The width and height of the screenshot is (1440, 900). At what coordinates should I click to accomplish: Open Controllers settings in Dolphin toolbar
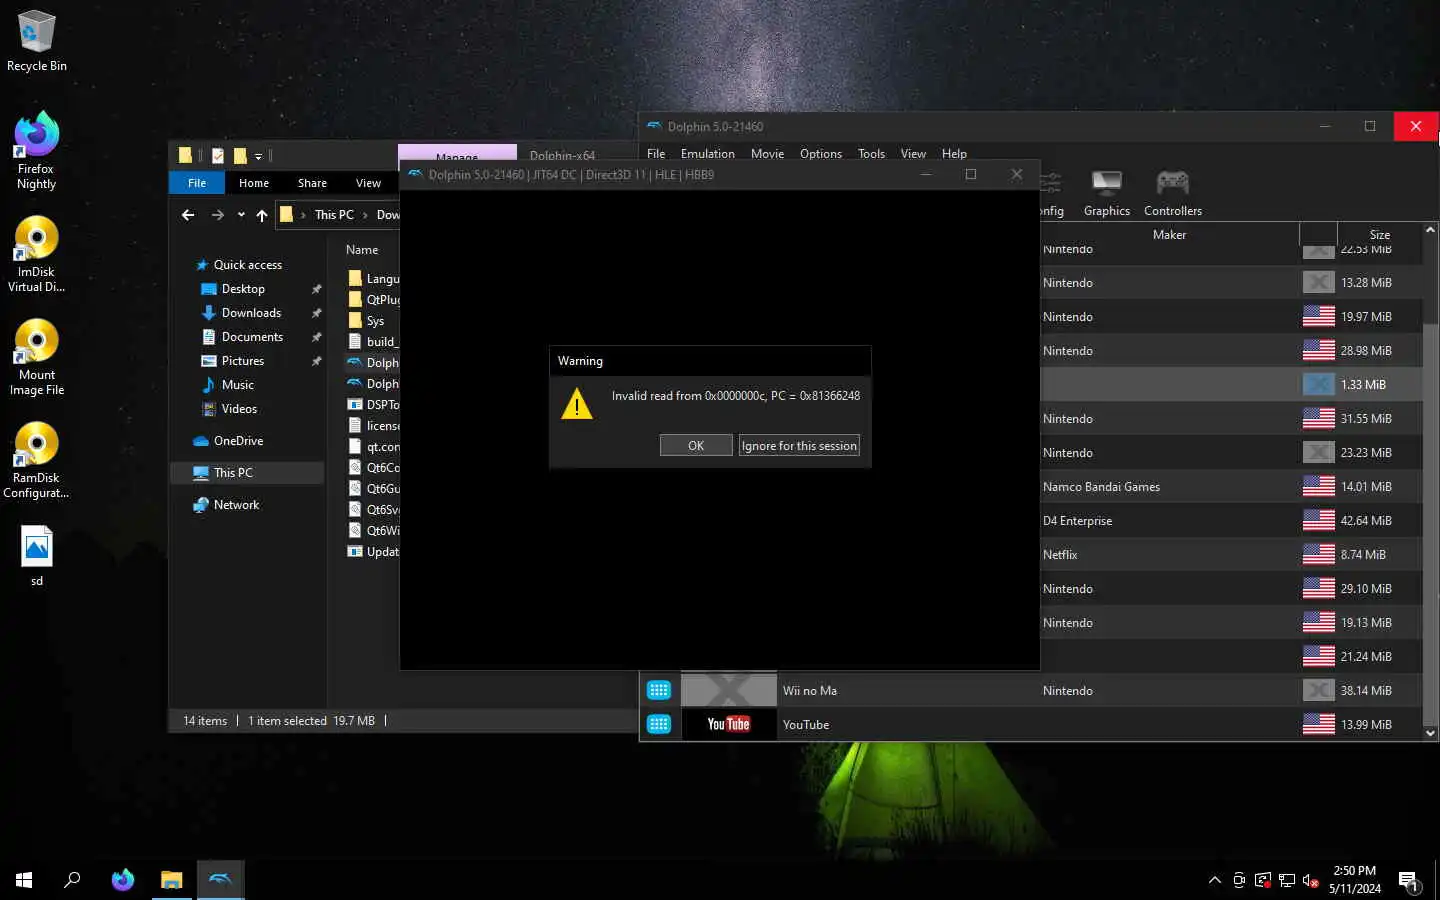pos(1173,193)
